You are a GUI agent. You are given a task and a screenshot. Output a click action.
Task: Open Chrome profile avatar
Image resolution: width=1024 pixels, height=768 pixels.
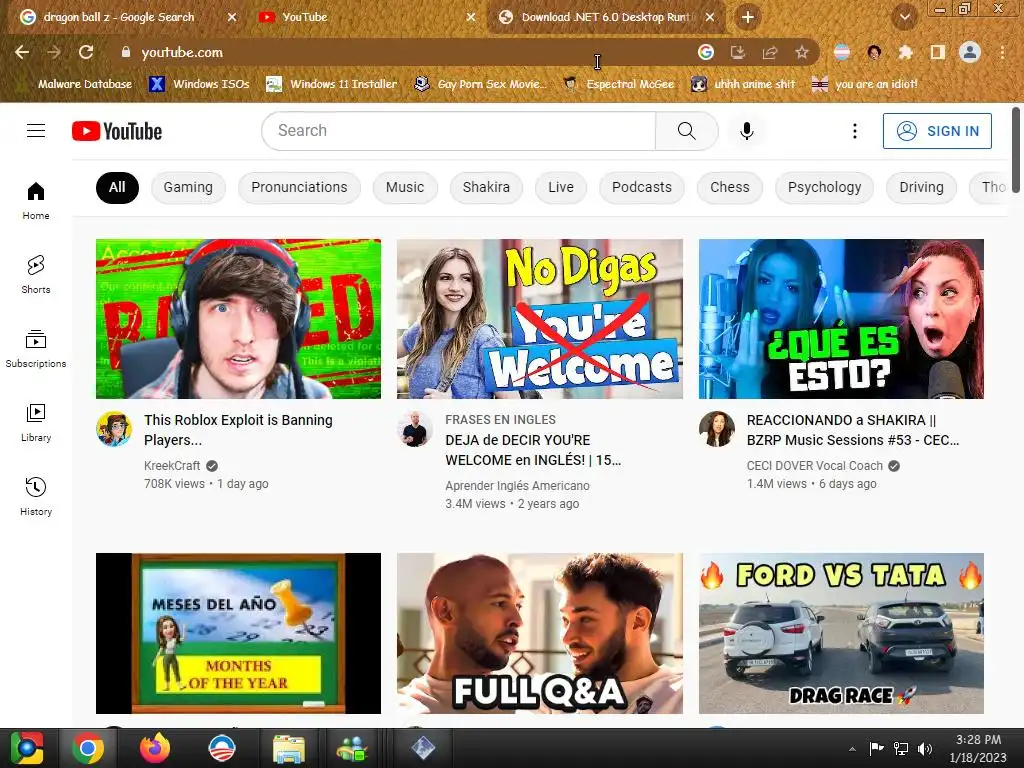click(x=970, y=52)
